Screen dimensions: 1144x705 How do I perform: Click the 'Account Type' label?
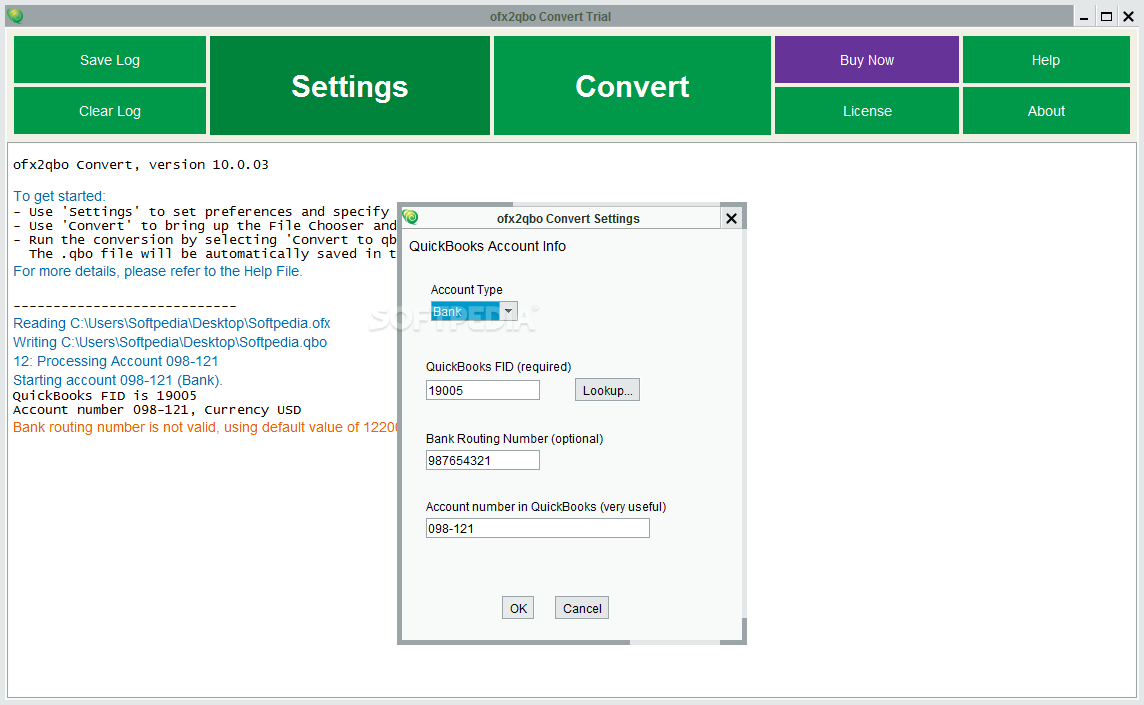coord(466,290)
